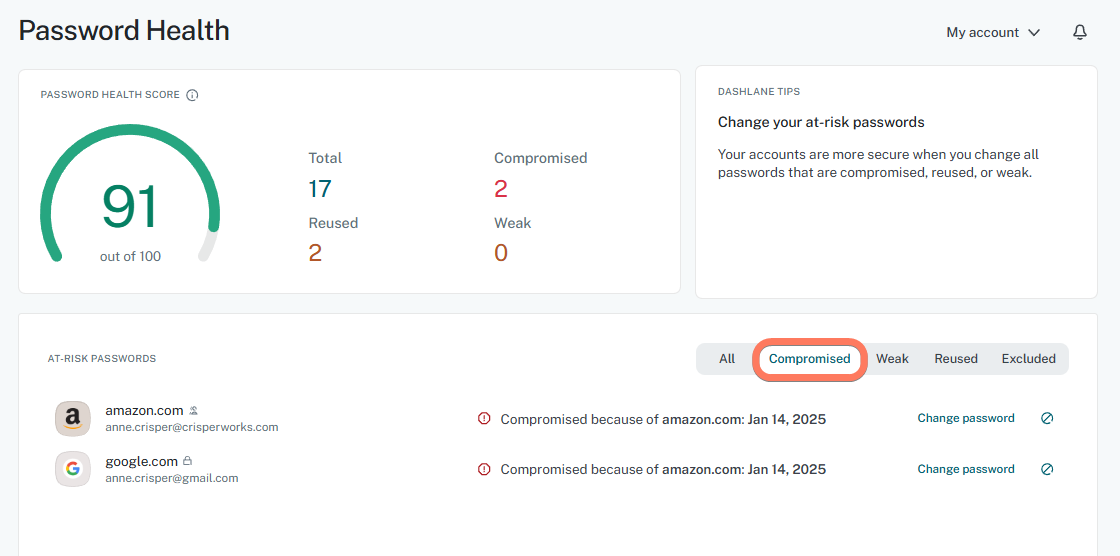Click the info icon beside Password Health Score
The height and width of the screenshot is (556, 1120).
(192, 95)
